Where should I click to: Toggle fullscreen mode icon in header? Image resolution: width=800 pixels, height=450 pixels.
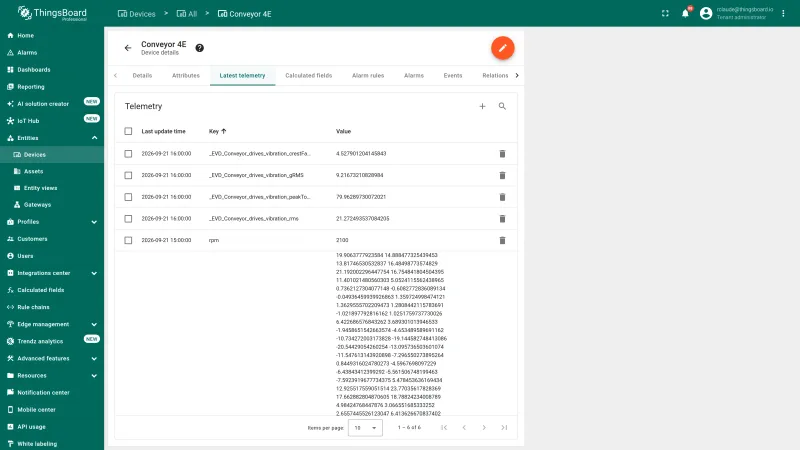point(665,14)
